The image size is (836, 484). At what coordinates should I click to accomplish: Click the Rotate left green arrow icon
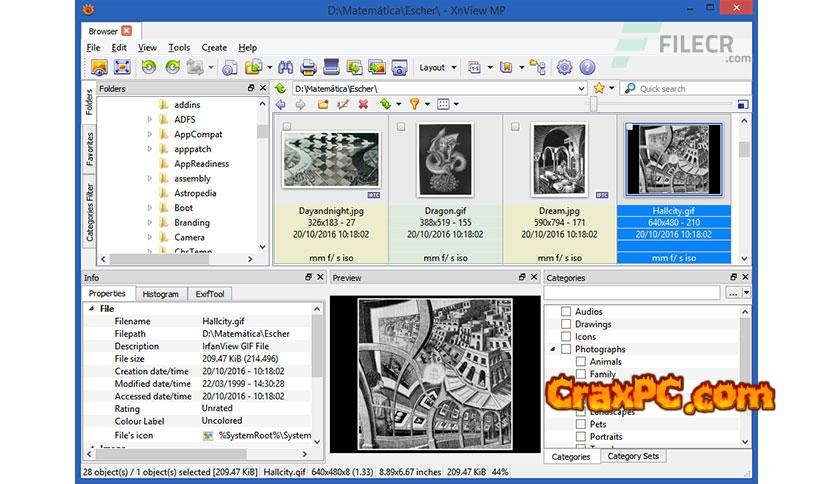coord(148,68)
